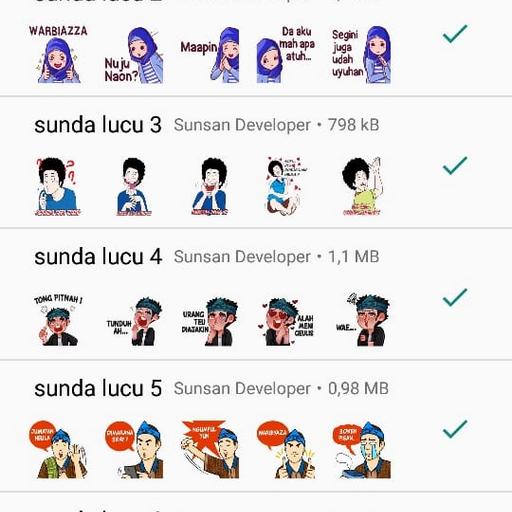Viewport: 512px width, 512px height.
Task: Open the sunda lucu 4 pack title
Action: tap(98, 257)
